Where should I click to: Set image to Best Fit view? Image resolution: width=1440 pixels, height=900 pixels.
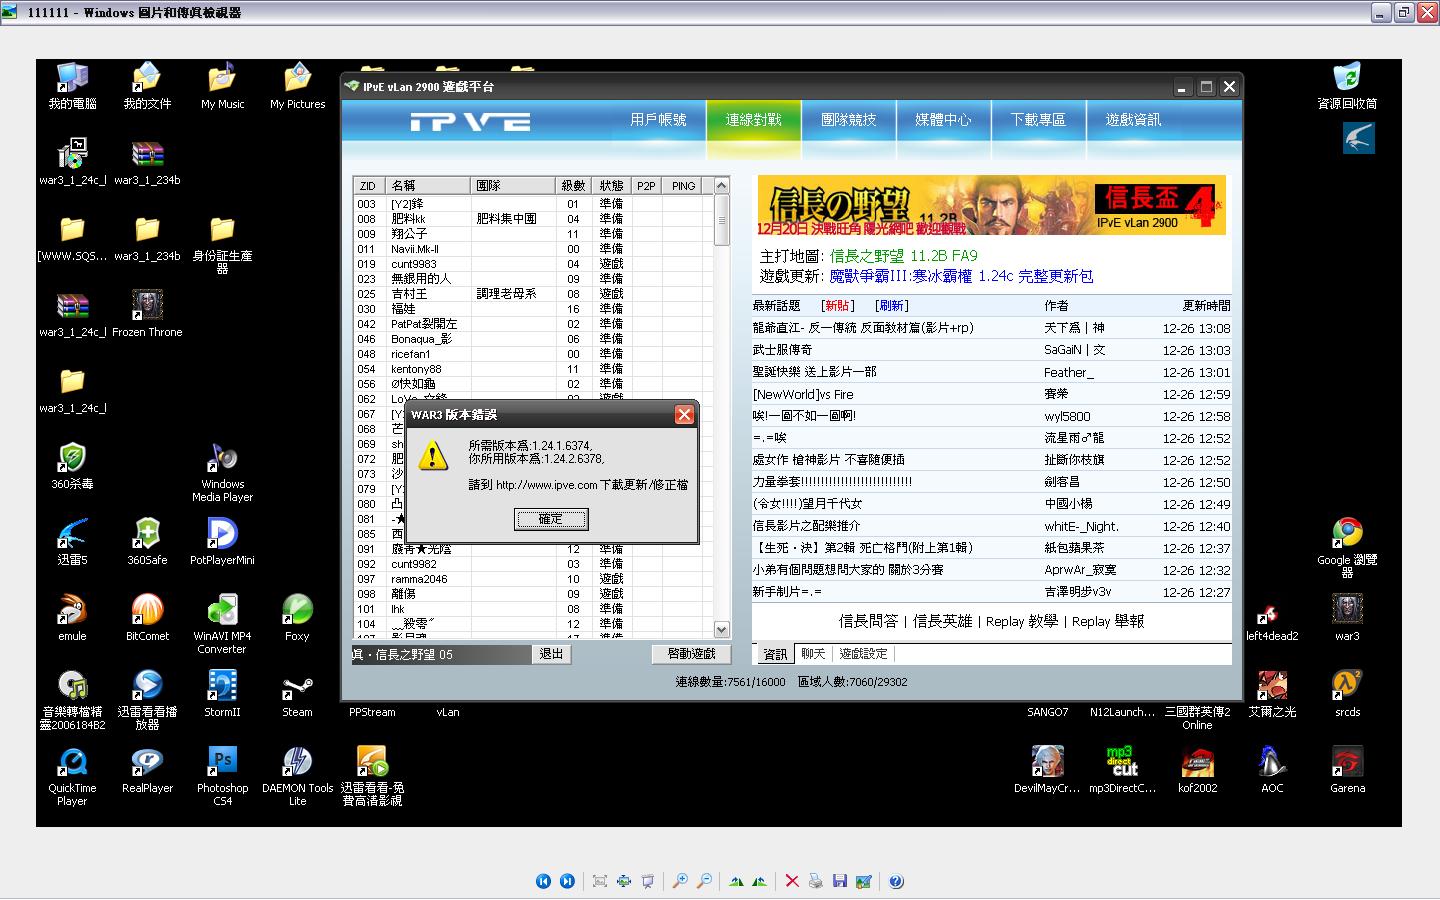(600, 881)
